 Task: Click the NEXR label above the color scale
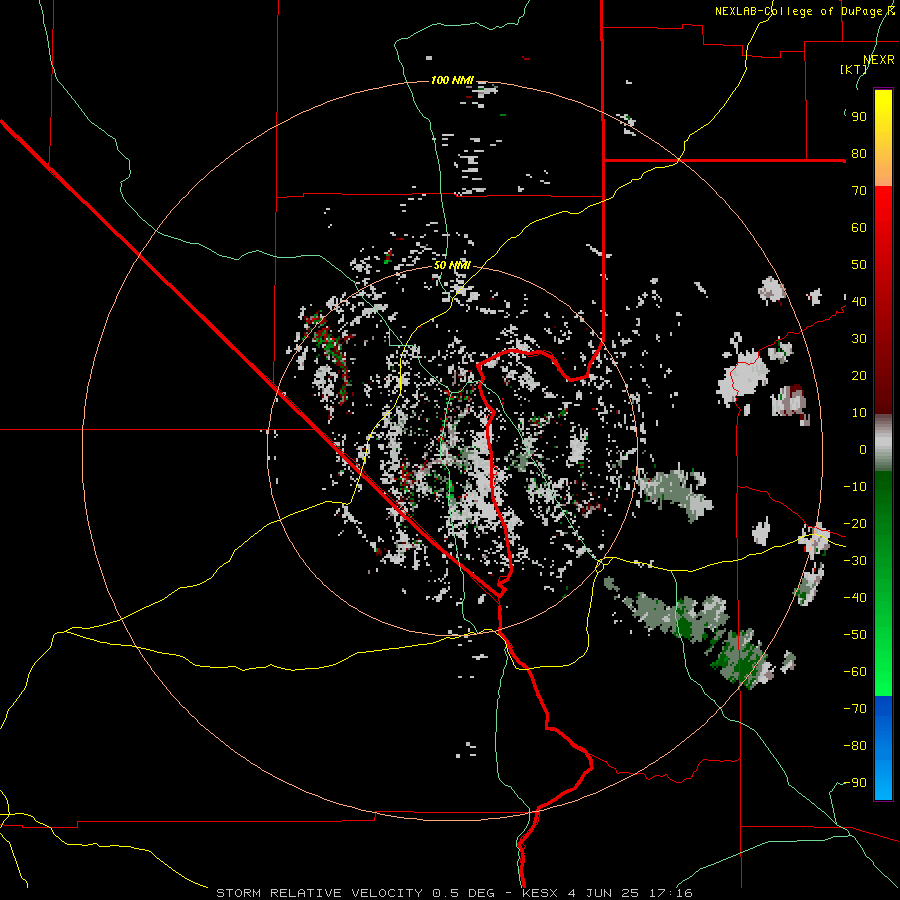(879, 60)
